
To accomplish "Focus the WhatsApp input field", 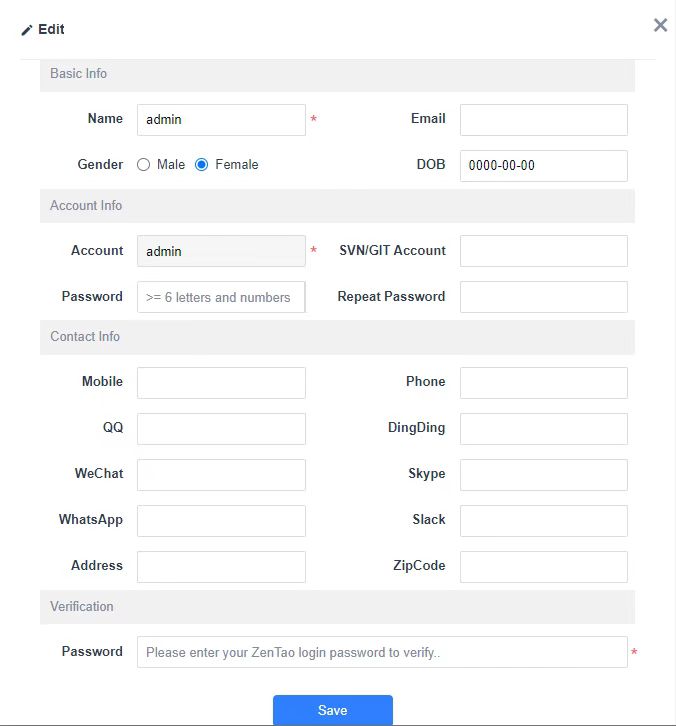I will [x=221, y=520].
